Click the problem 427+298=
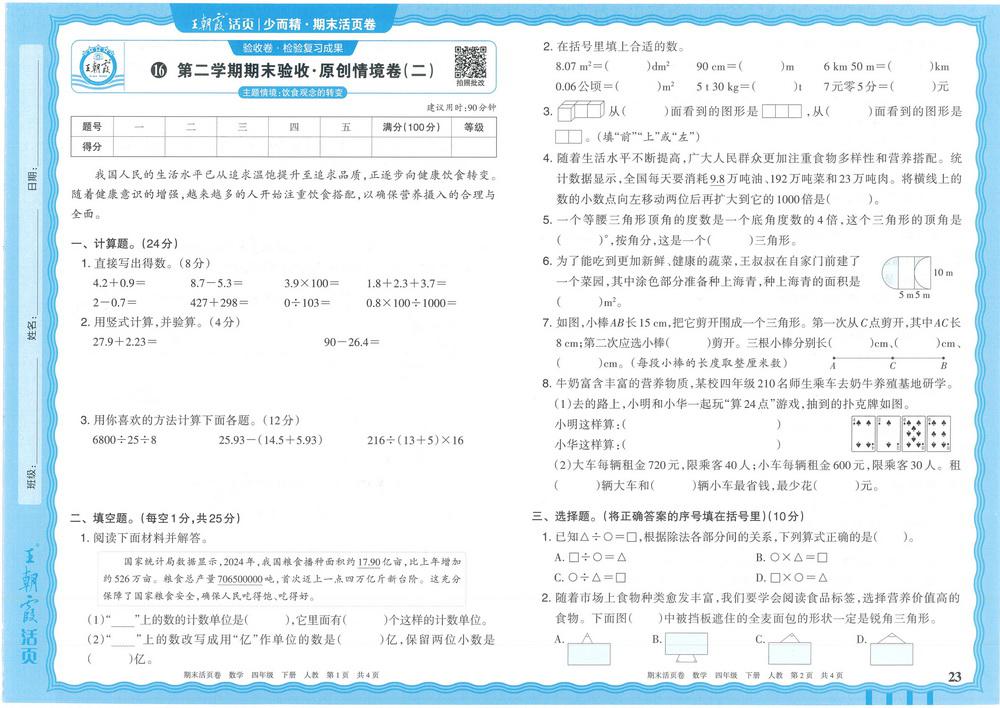This screenshot has width=1000, height=708. coord(219,303)
